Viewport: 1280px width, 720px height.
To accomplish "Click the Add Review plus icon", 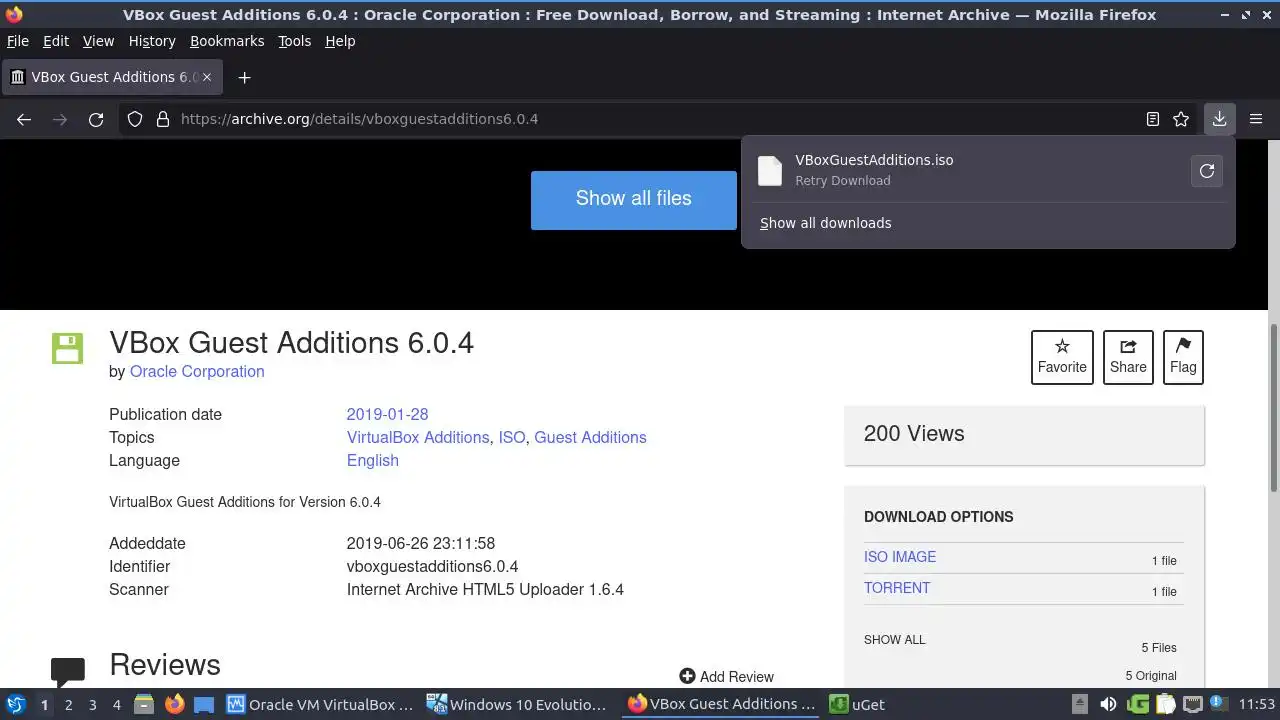I will (687, 676).
